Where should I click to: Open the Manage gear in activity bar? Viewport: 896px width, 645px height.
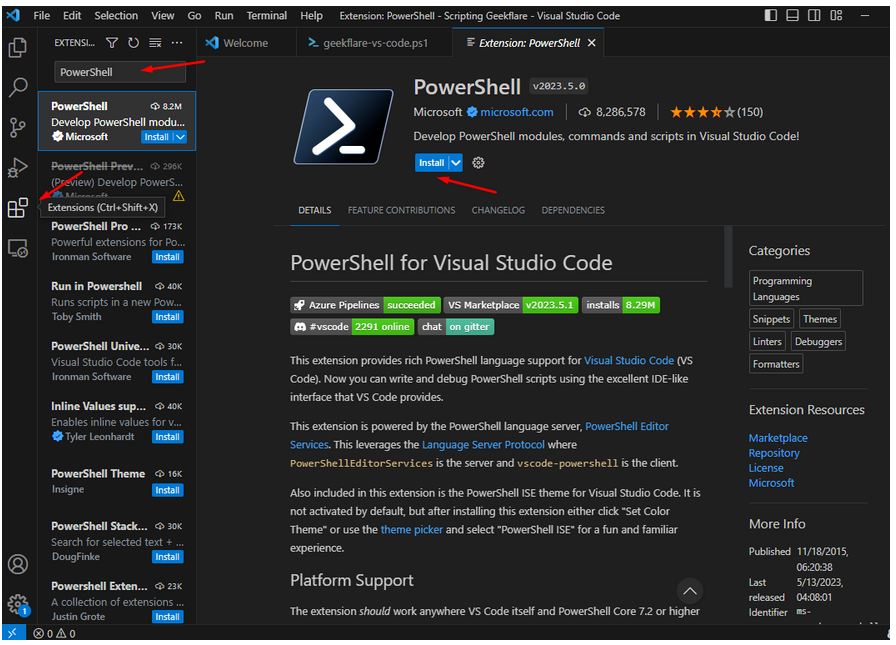pos(18,604)
